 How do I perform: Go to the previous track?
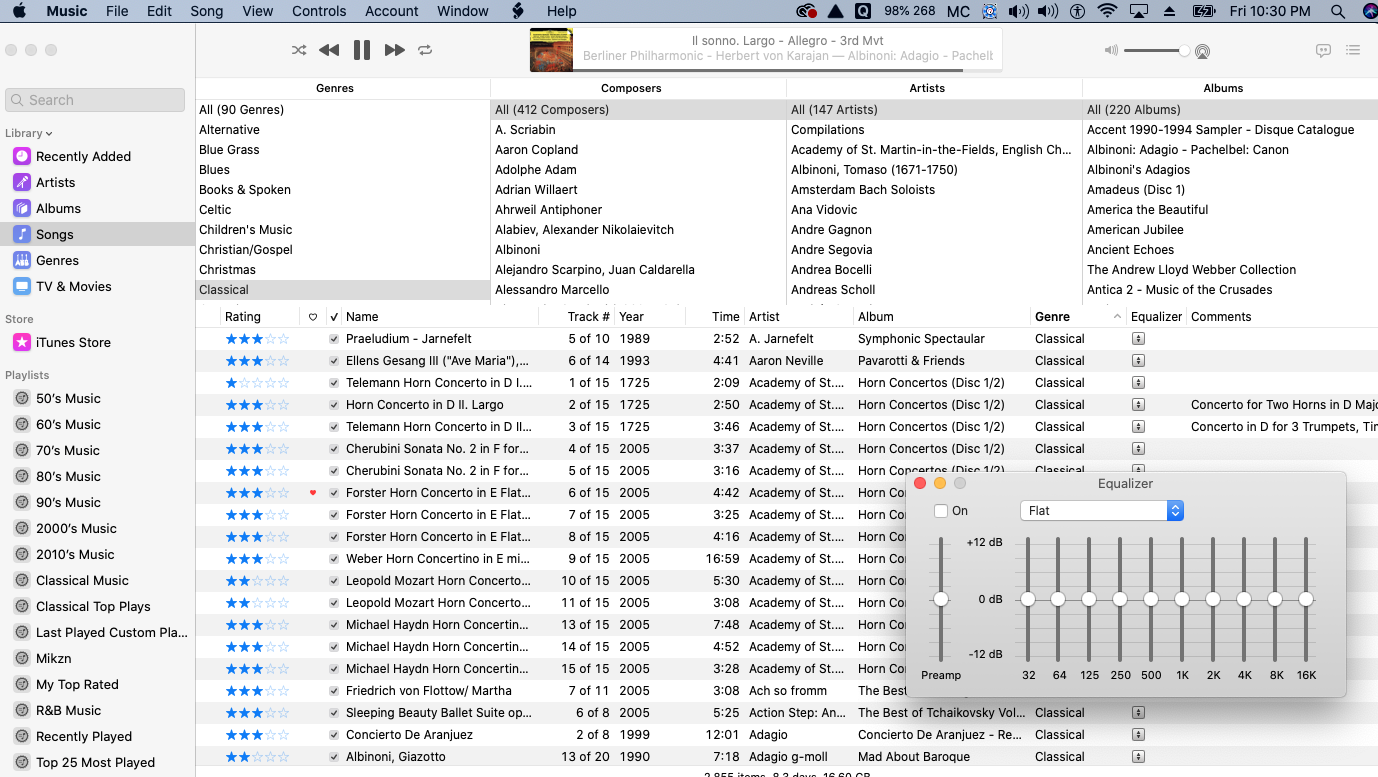coord(329,50)
